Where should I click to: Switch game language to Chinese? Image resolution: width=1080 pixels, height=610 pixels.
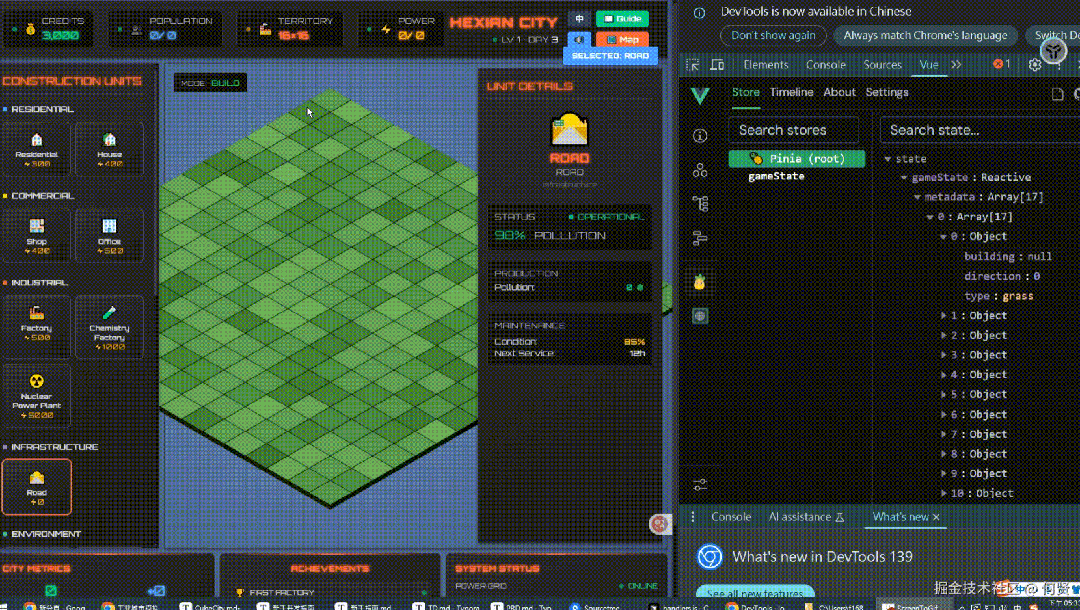[579, 19]
